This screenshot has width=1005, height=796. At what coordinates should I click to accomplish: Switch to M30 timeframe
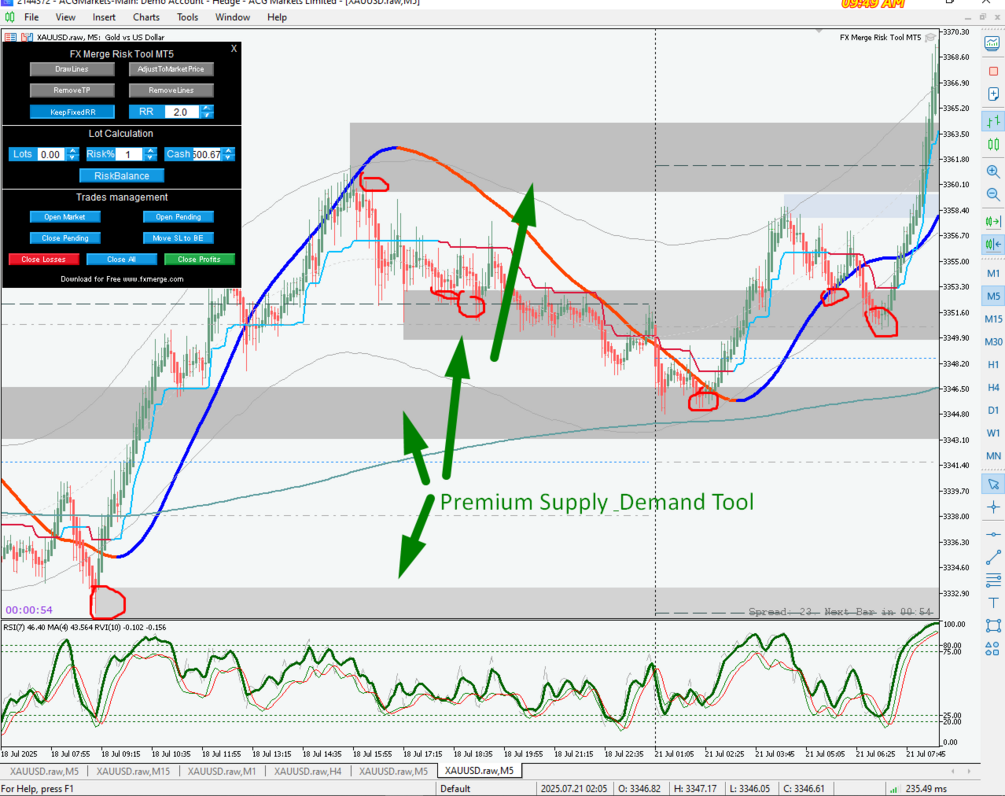993,342
